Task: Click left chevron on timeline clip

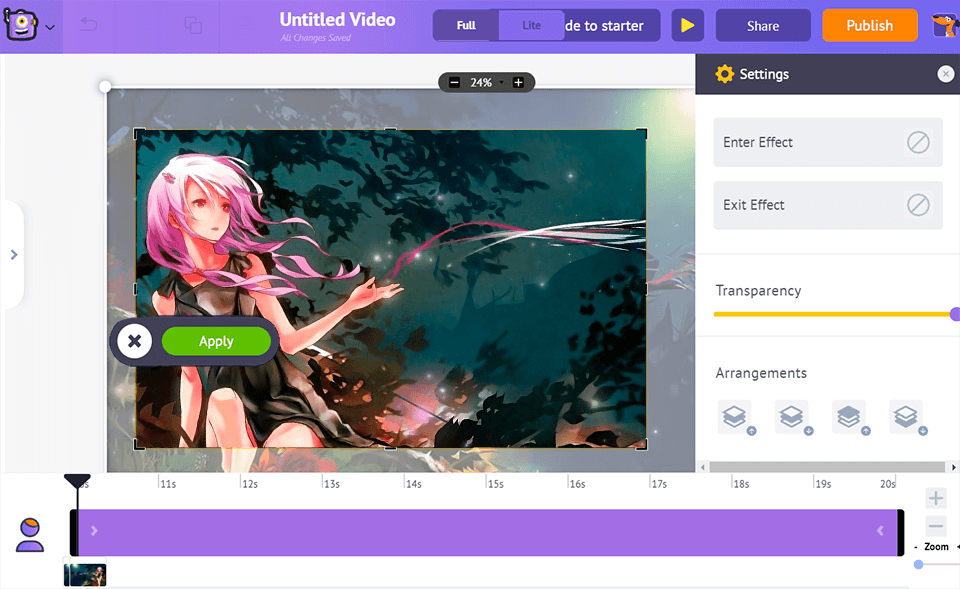Action: coord(880,531)
